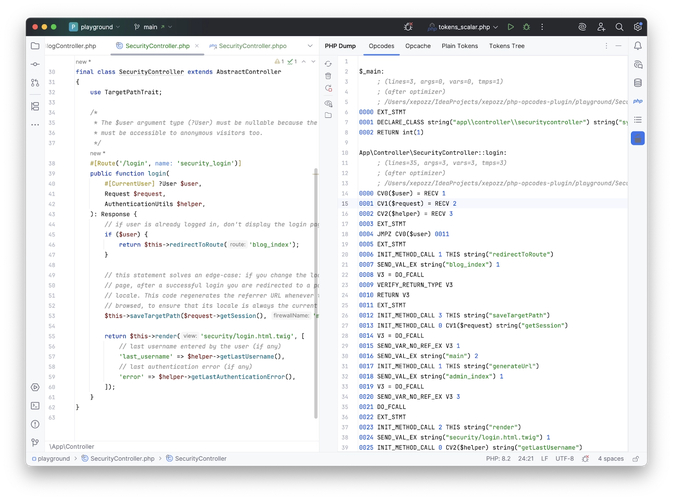673x500 pixels.
Task: Click 'security_login' string on line 38
Action: click(206, 163)
